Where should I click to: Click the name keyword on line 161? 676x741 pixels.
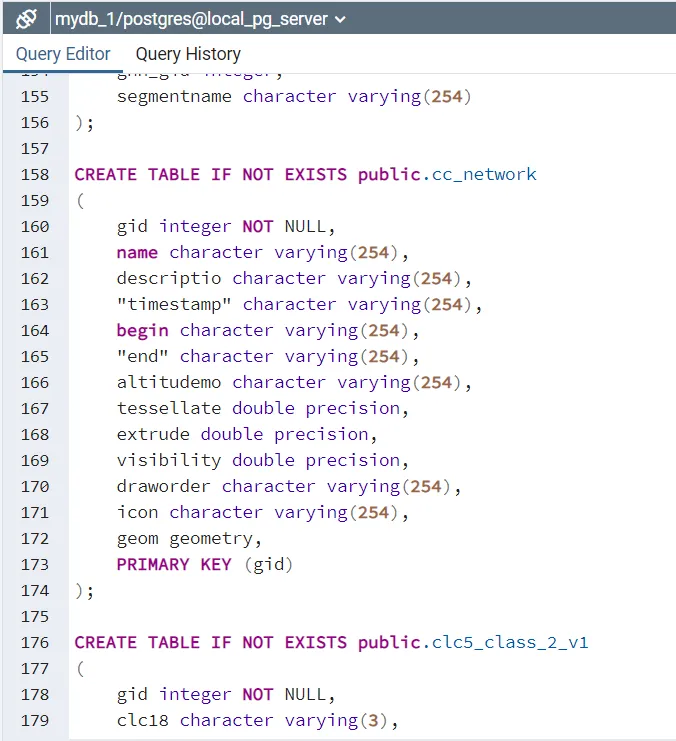[138, 252]
